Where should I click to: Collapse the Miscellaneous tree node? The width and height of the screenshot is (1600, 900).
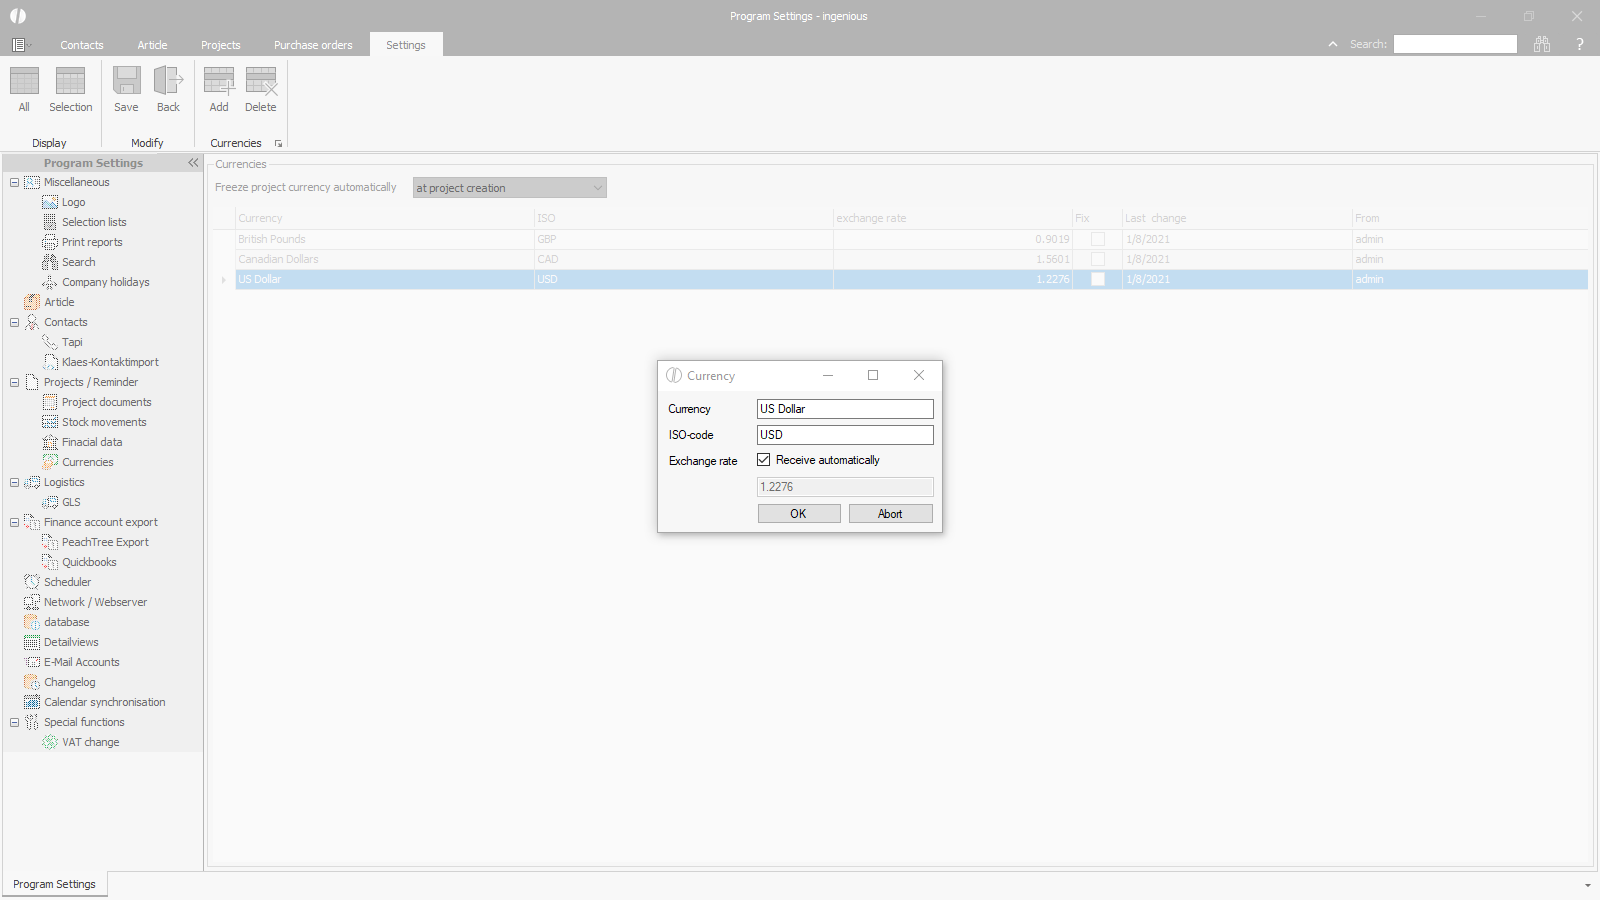(14, 182)
